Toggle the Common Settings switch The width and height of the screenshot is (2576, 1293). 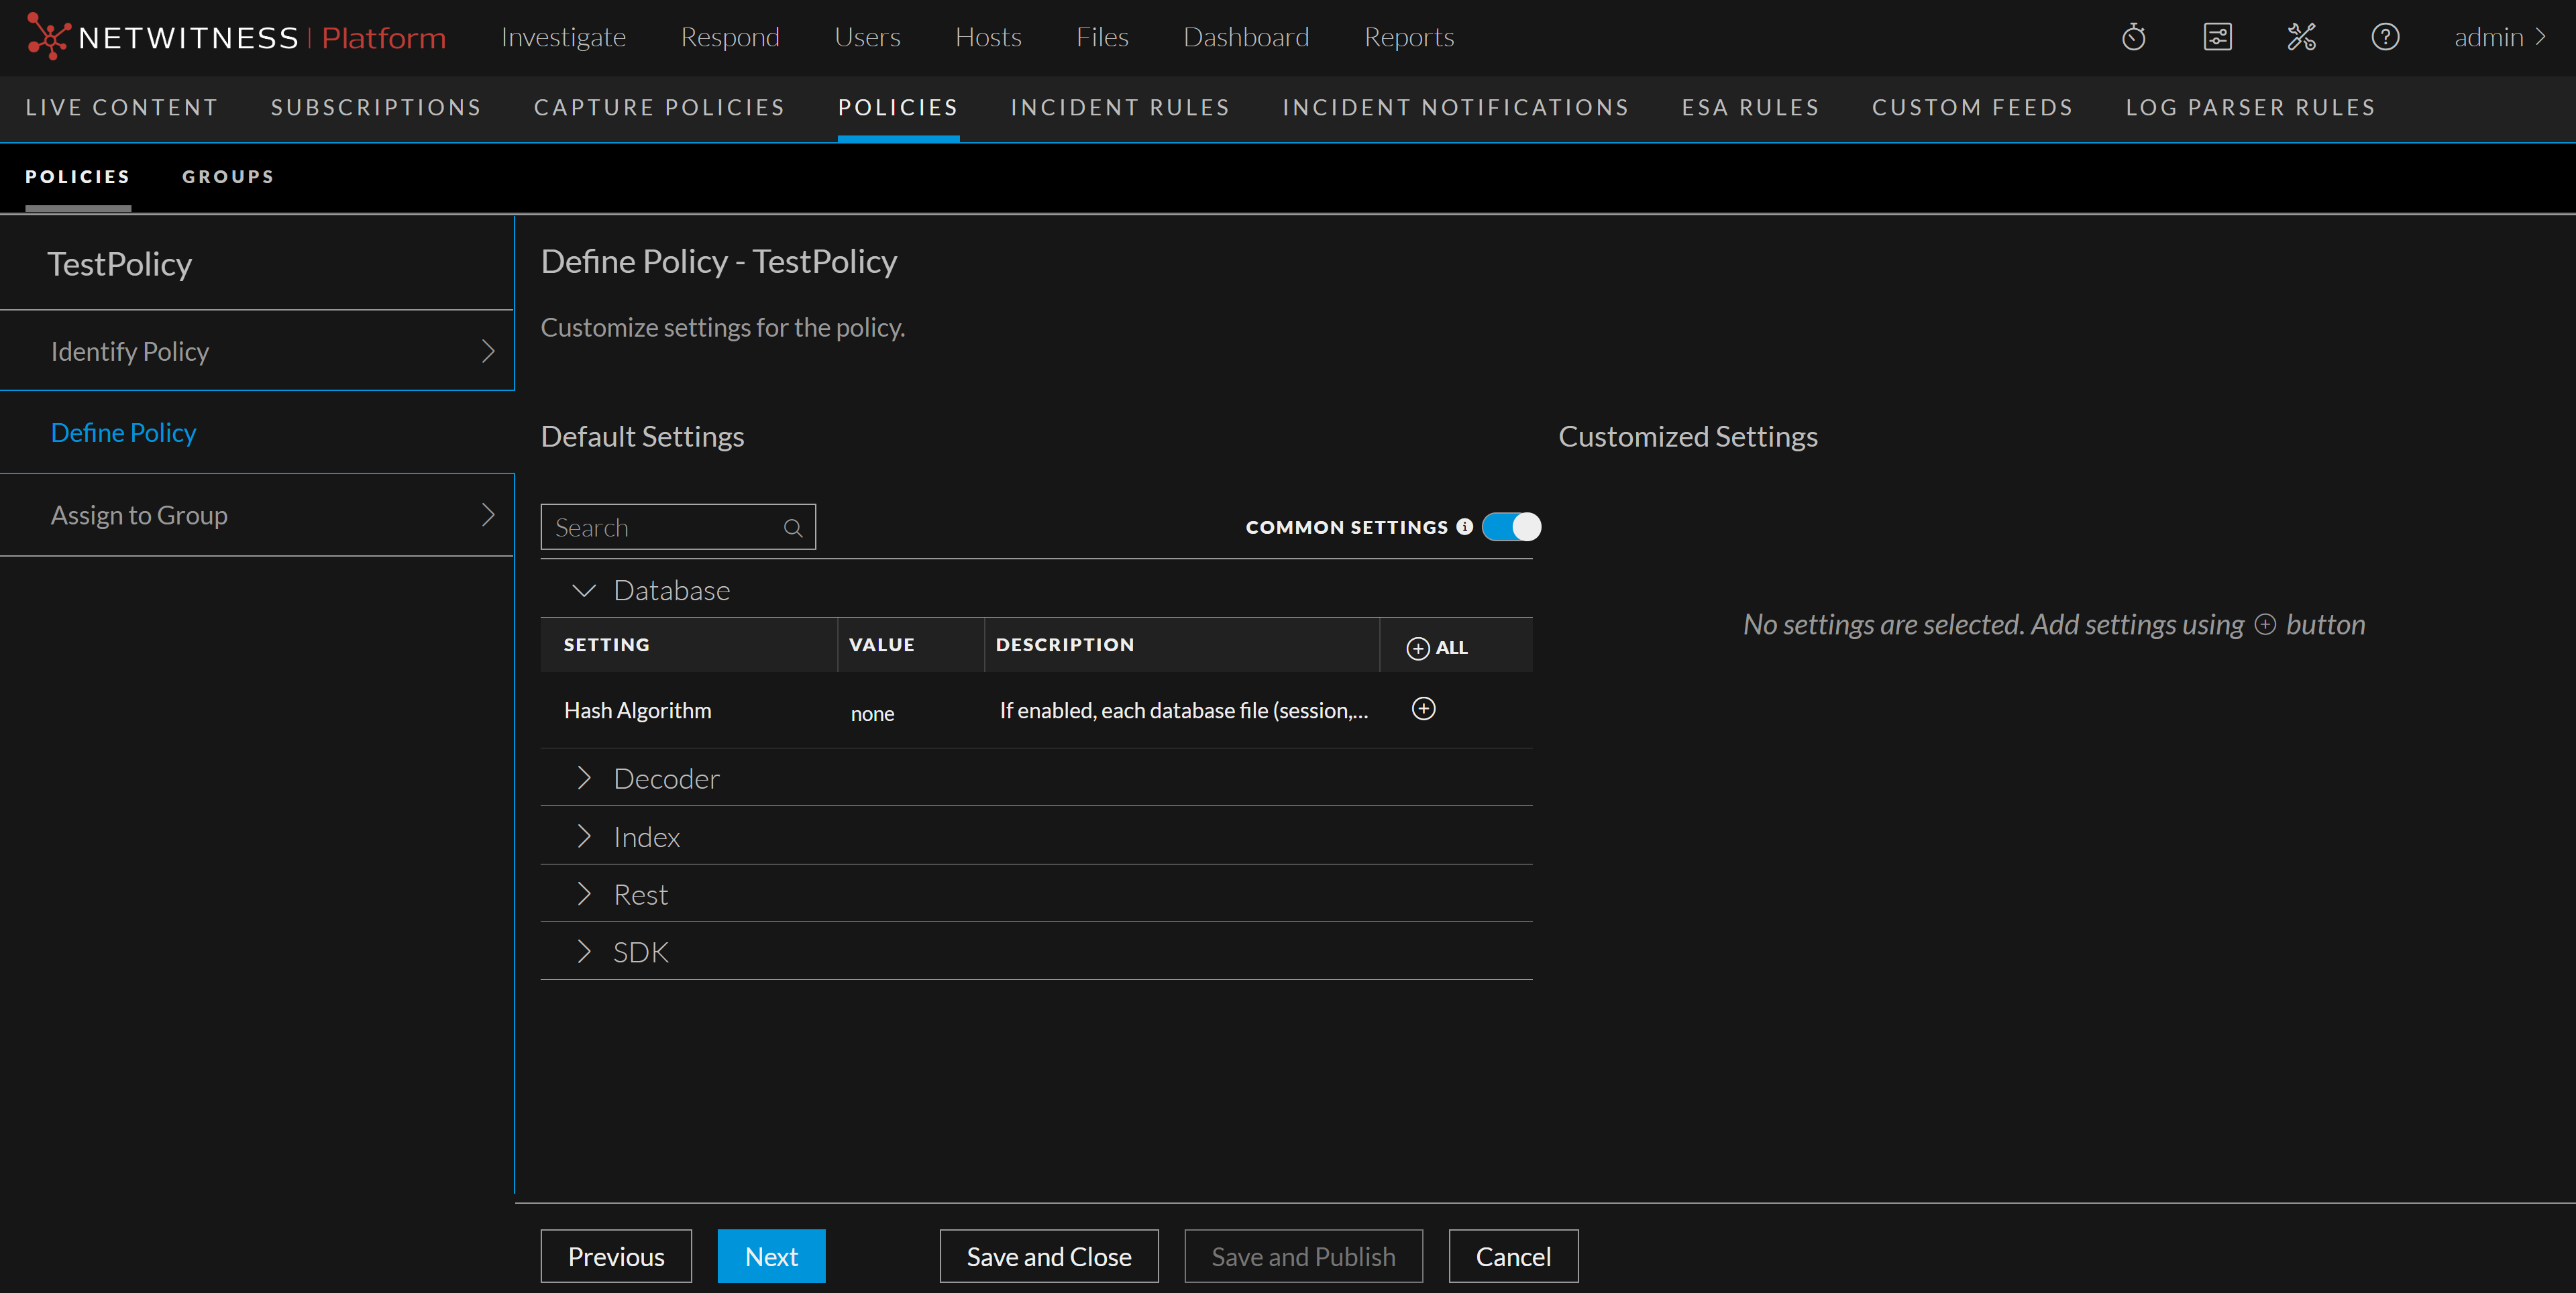click(x=1511, y=527)
